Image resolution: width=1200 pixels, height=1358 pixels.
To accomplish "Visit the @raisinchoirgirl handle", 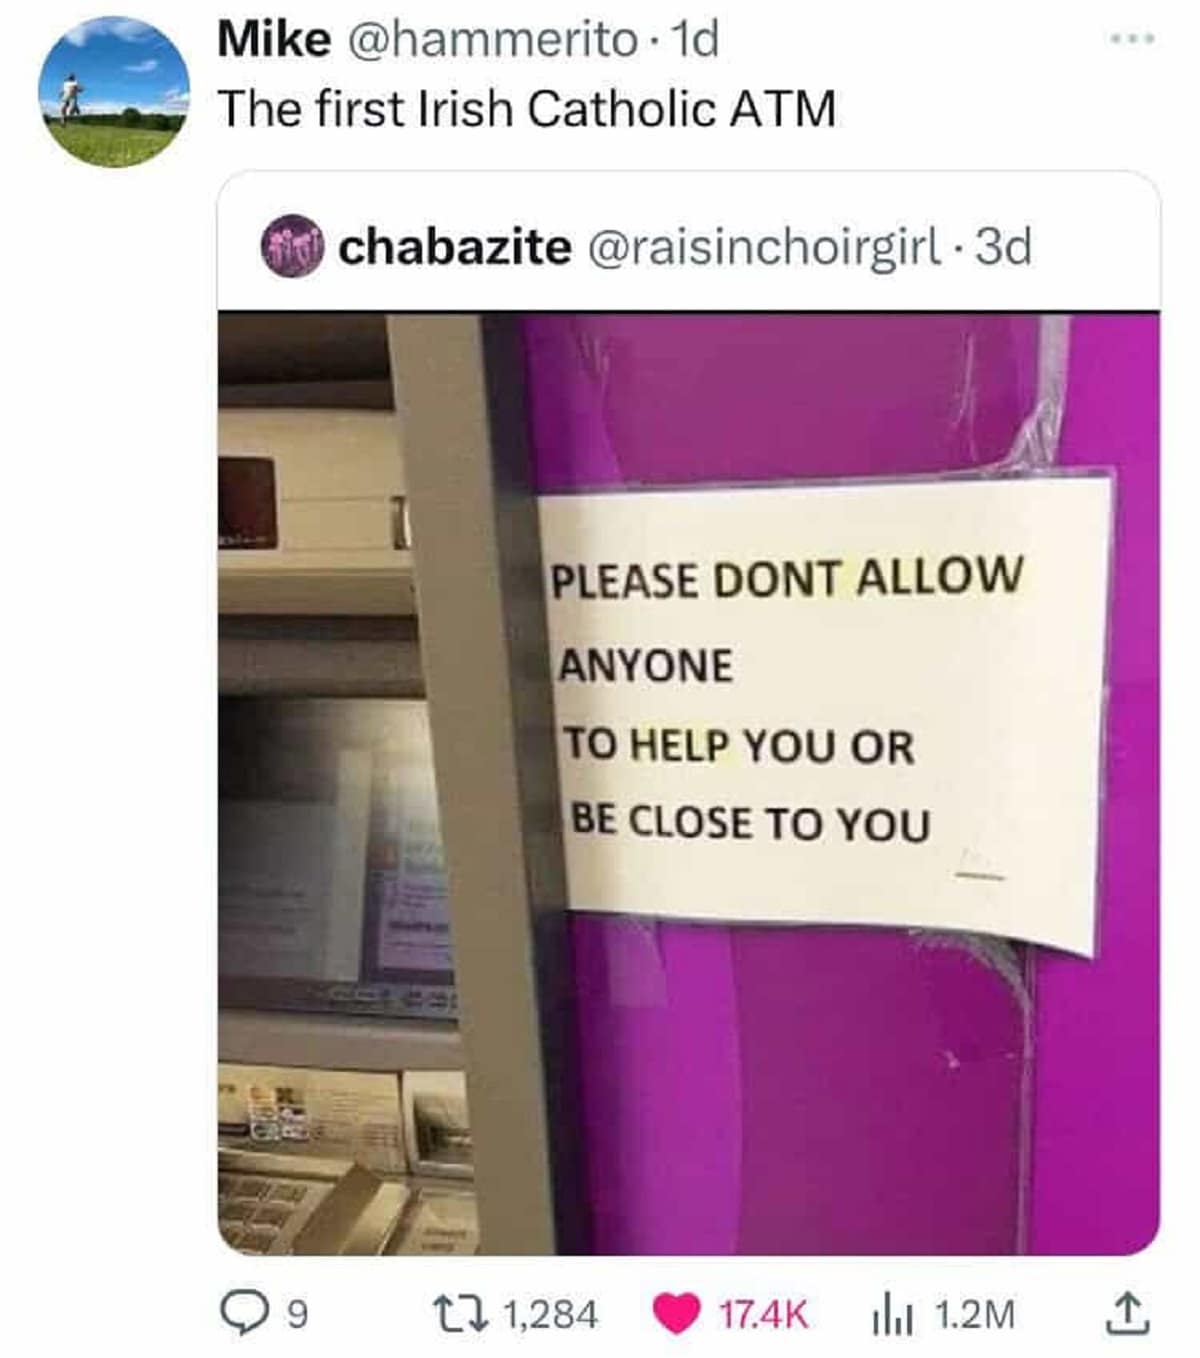I will [763, 248].
